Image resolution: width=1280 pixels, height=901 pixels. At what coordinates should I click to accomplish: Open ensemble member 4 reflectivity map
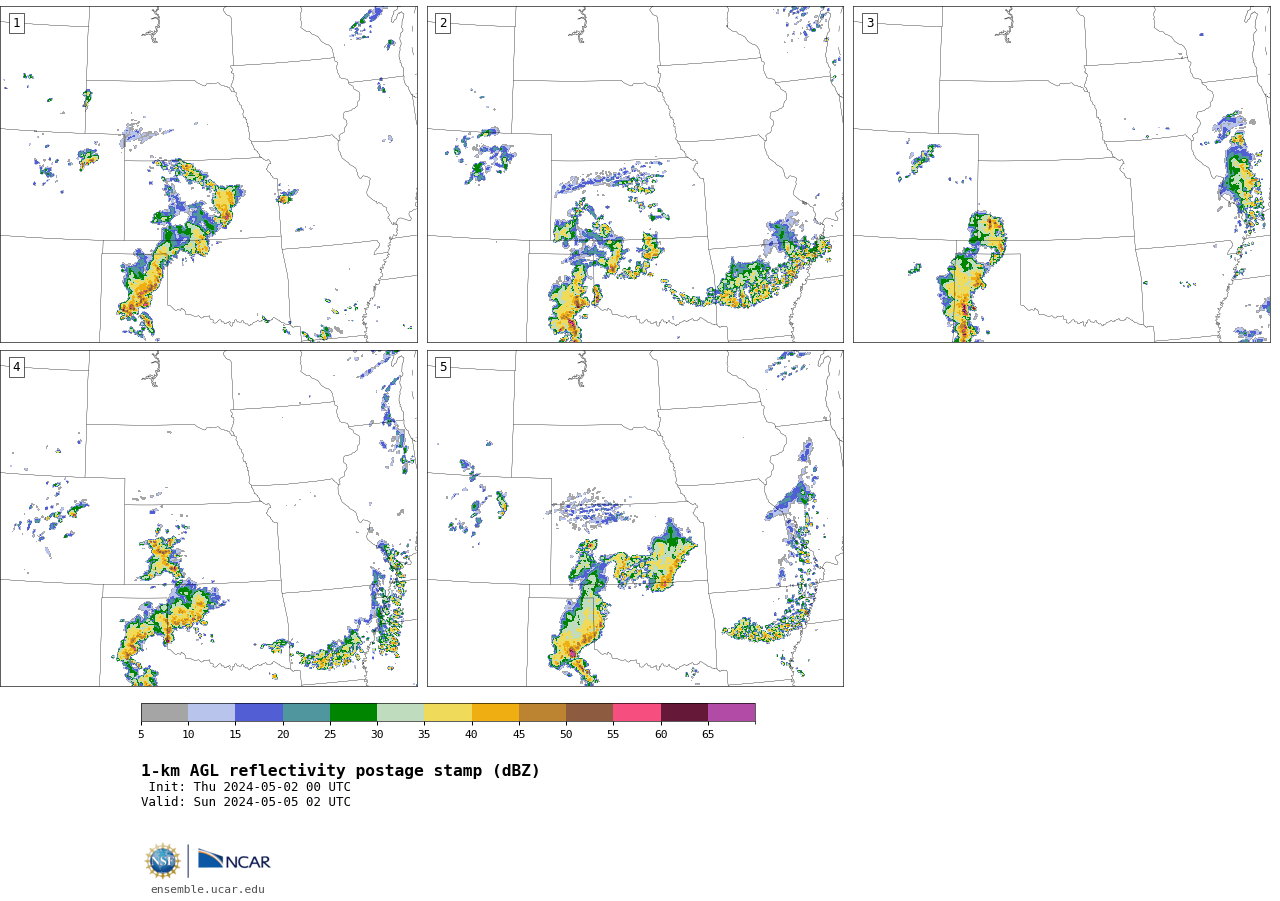tap(209, 518)
